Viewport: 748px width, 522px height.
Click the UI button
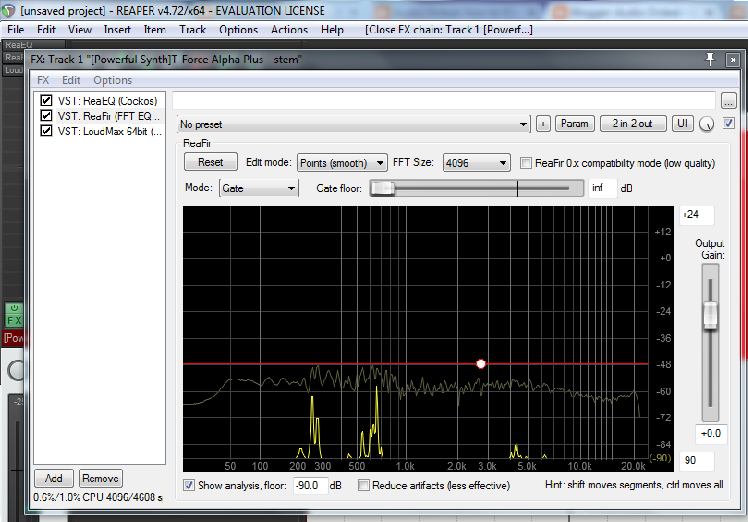(683, 124)
